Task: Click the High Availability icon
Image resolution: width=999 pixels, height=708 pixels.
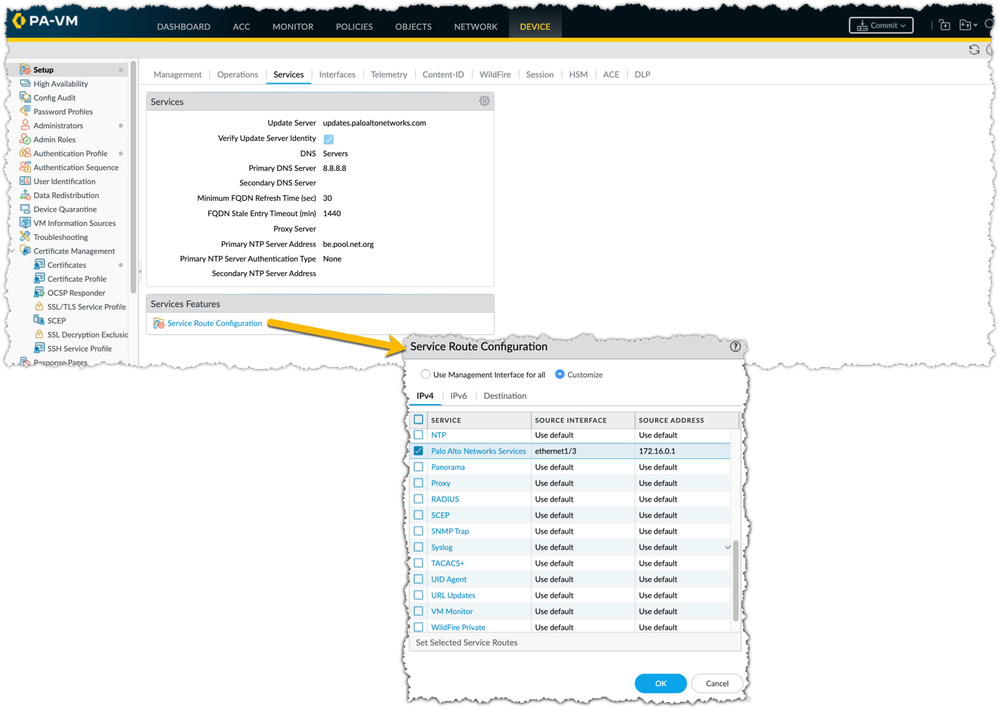Action: 25,83
